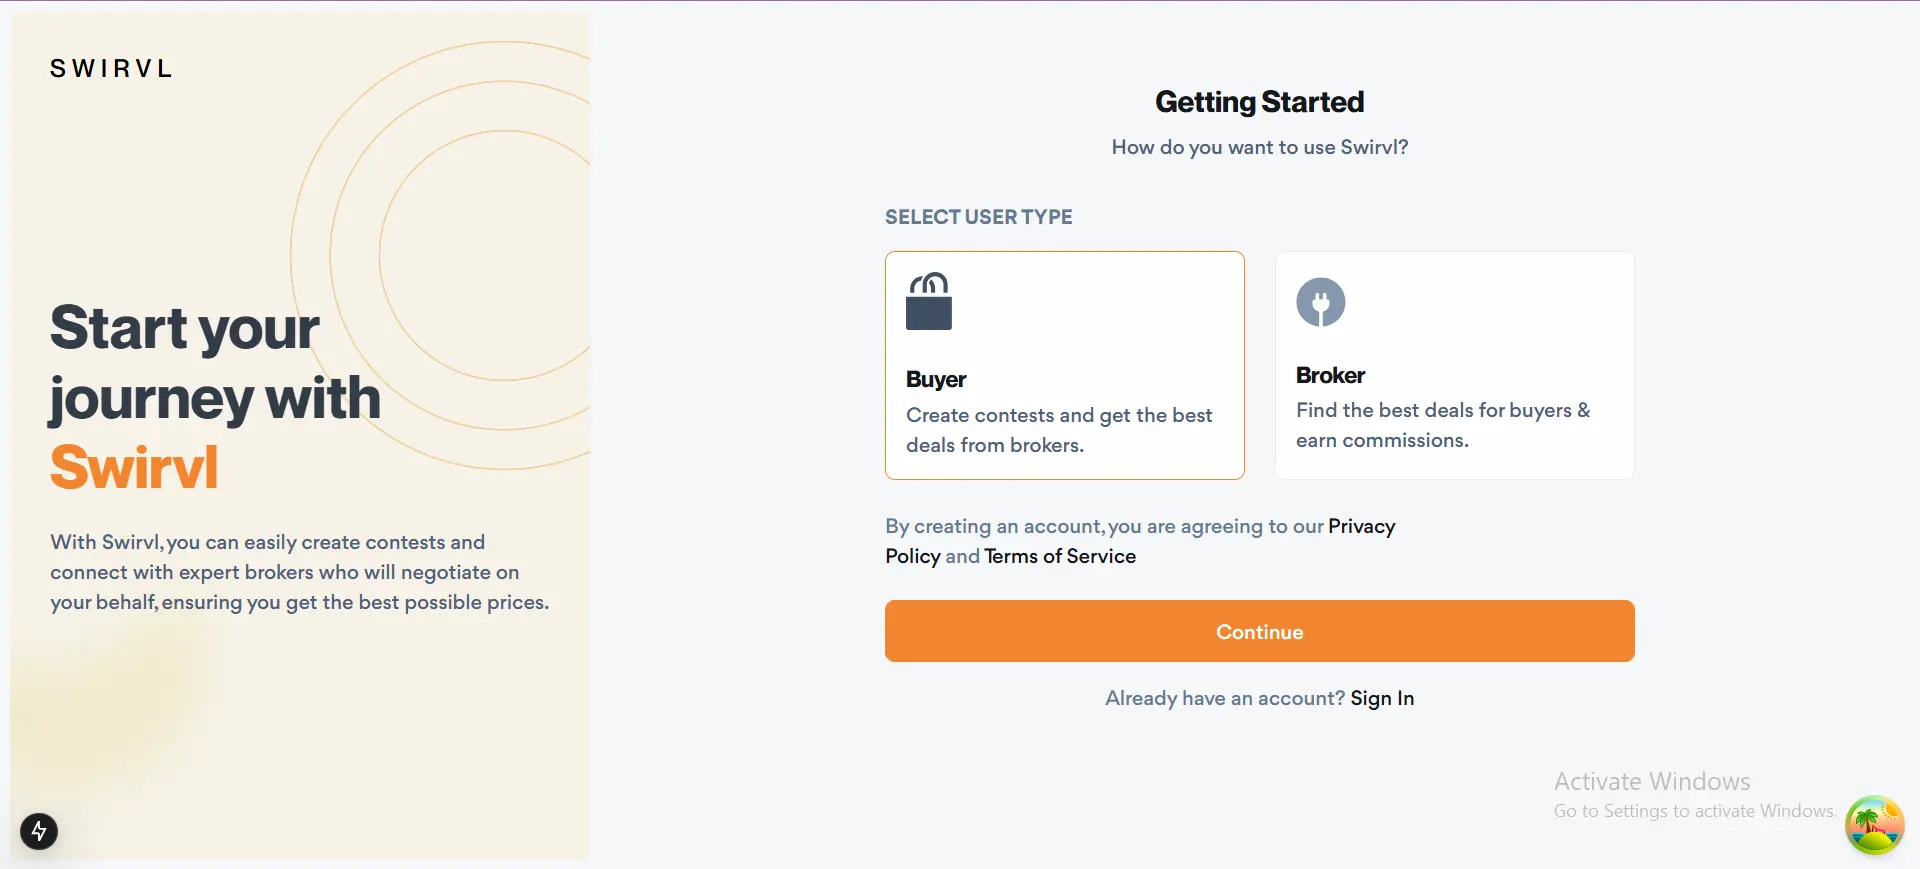Click the SELECT USER TYPE label
The image size is (1920, 869).
(x=978, y=217)
